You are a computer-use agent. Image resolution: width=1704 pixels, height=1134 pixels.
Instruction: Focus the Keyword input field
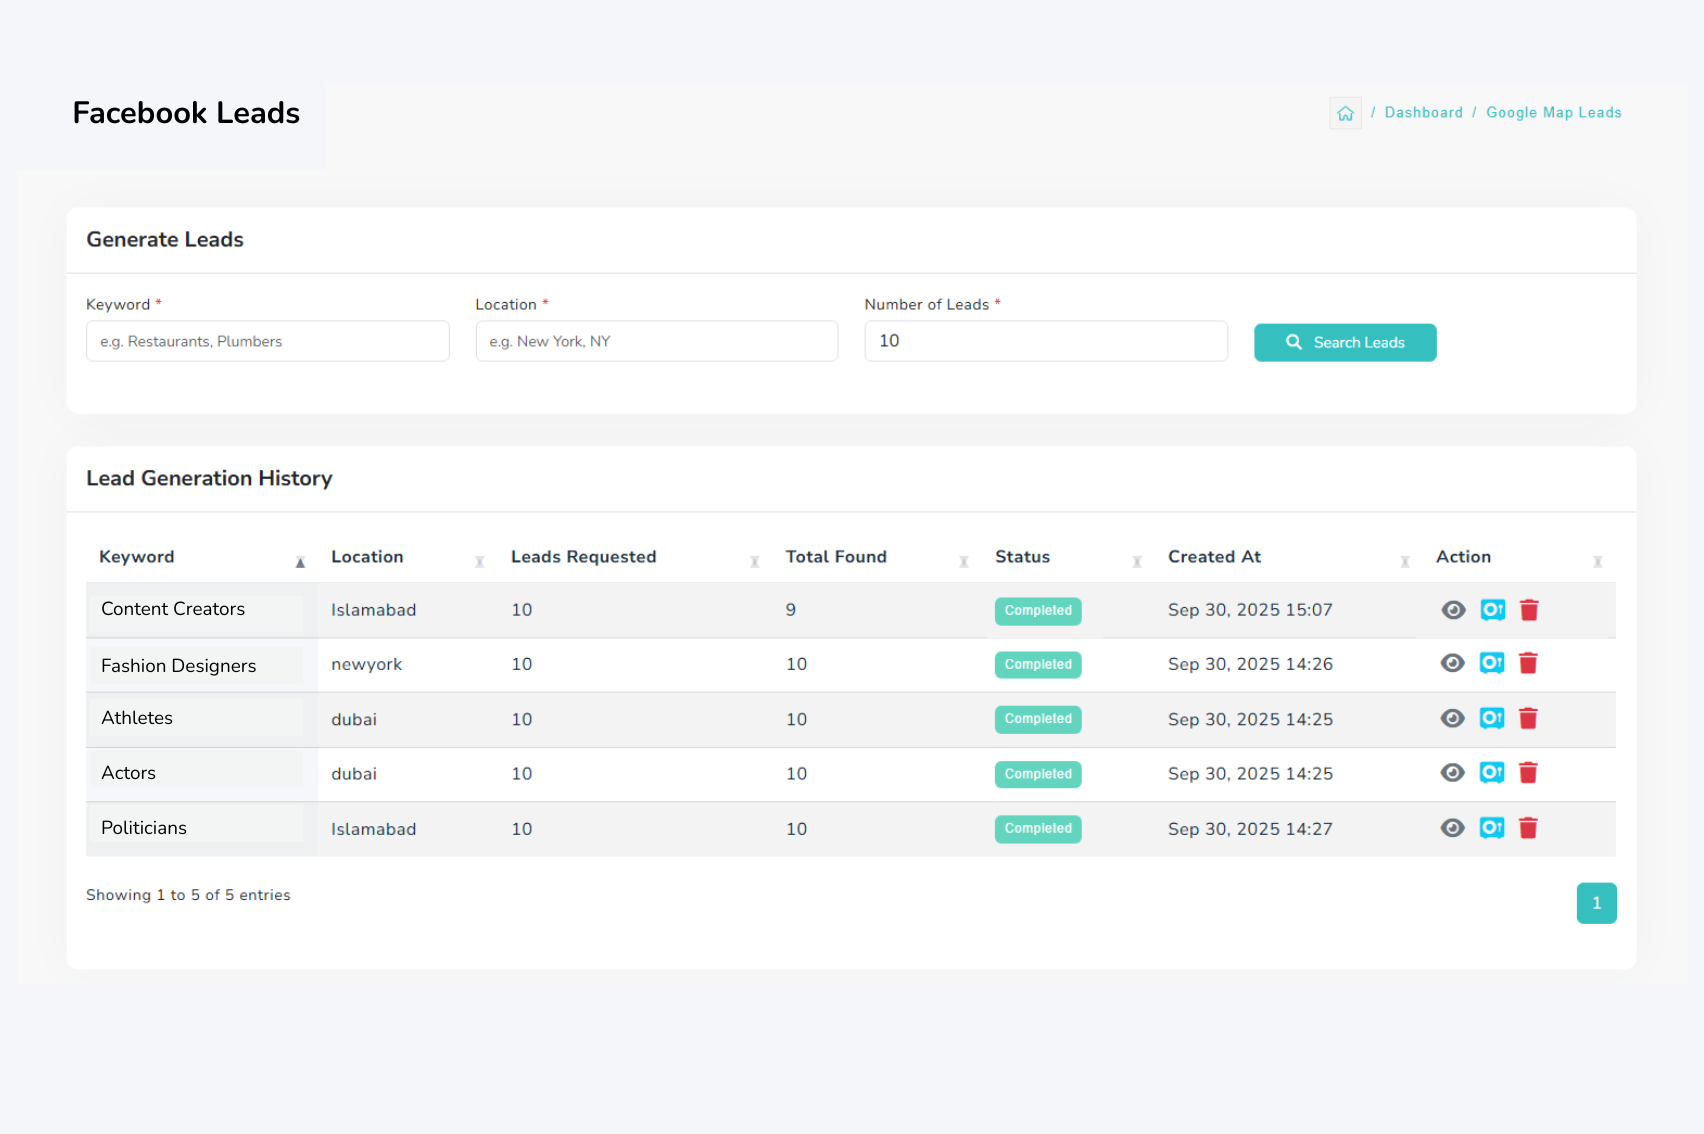tap(267, 342)
